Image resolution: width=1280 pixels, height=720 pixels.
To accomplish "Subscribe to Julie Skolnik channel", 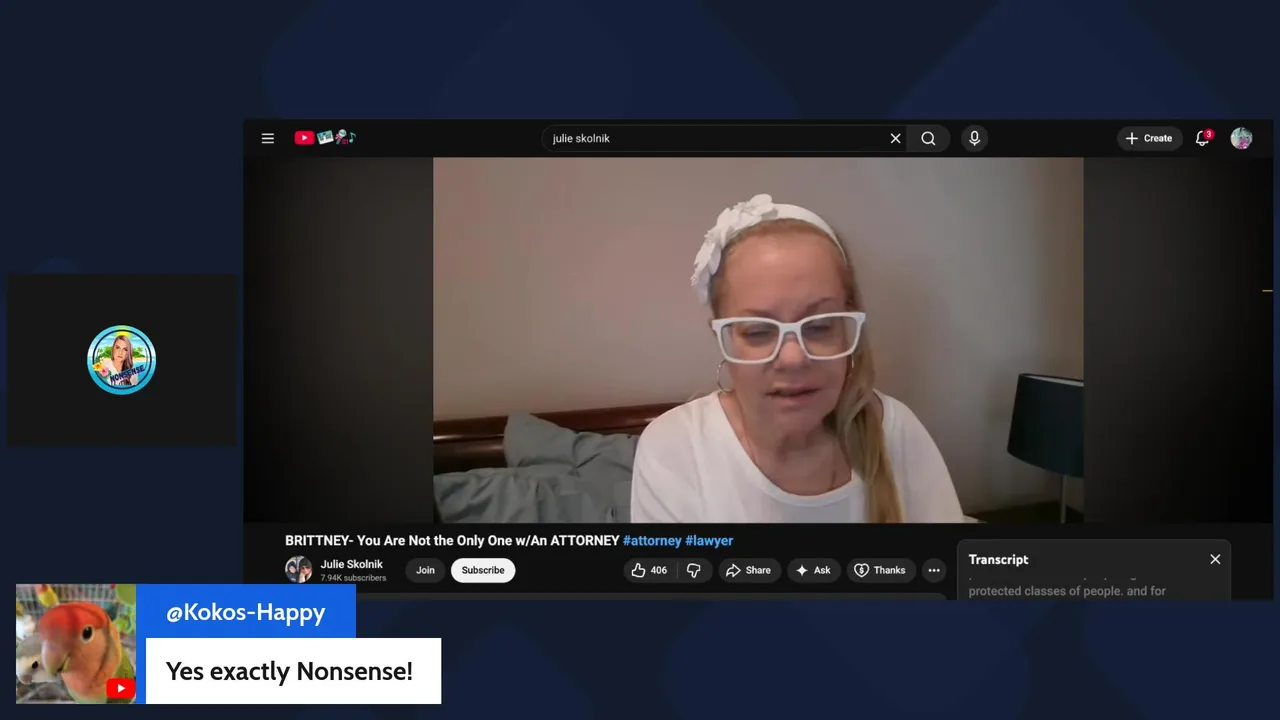I will [x=483, y=570].
